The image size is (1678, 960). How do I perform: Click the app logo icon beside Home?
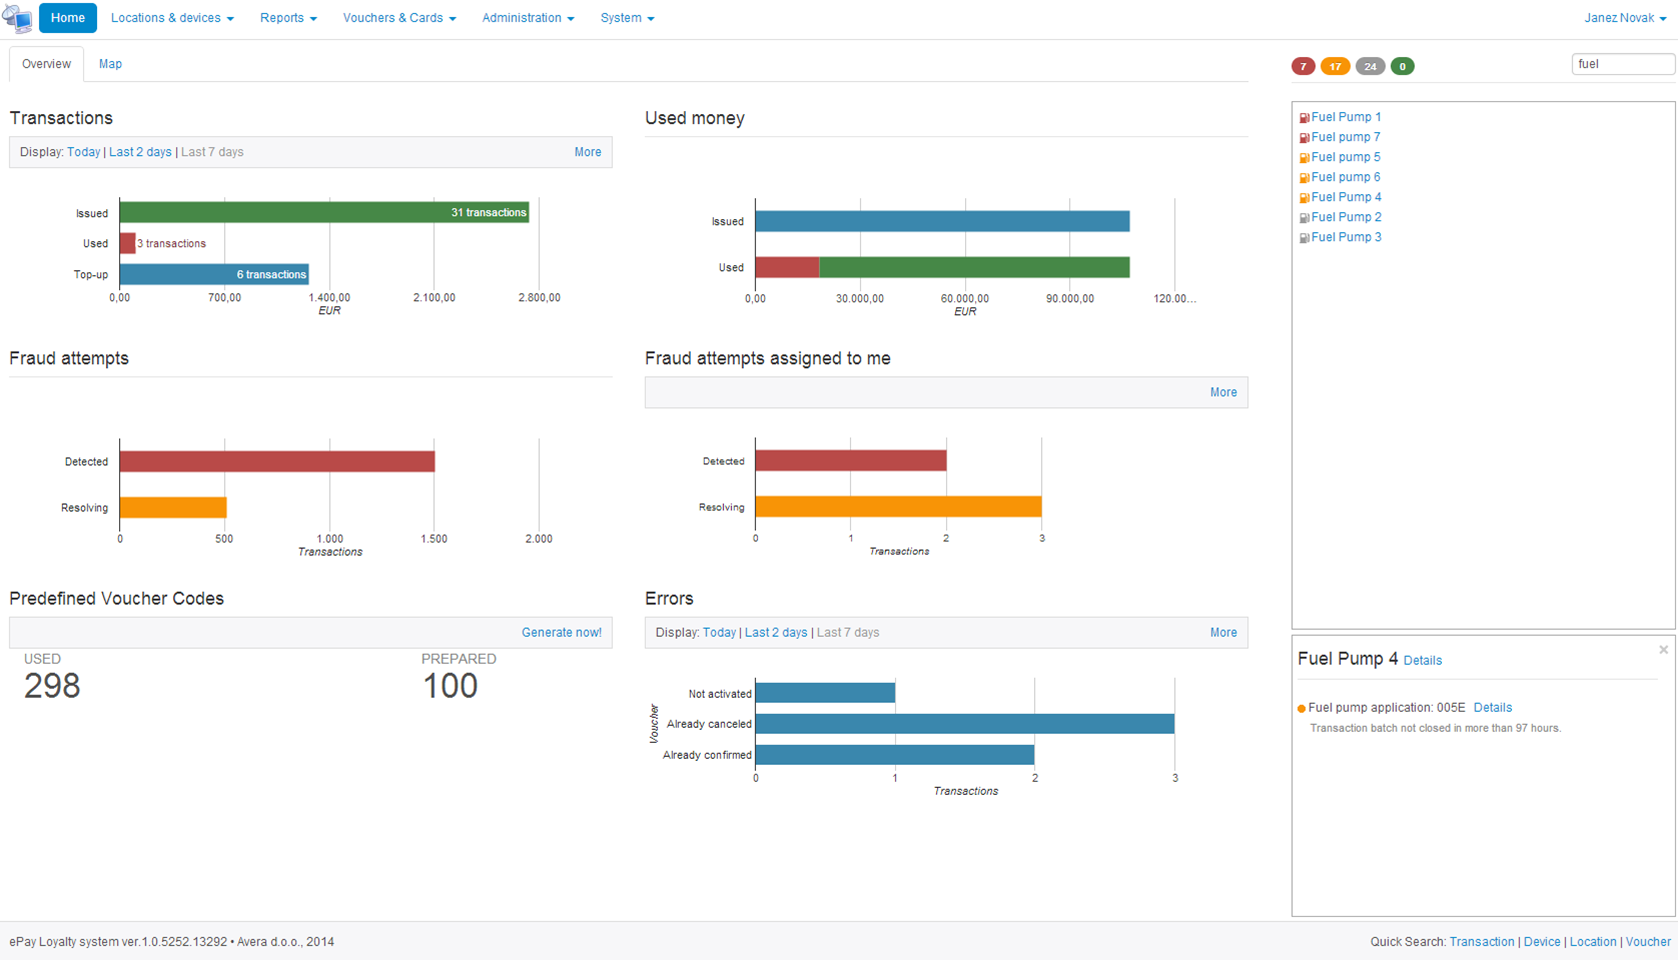[x=17, y=18]
